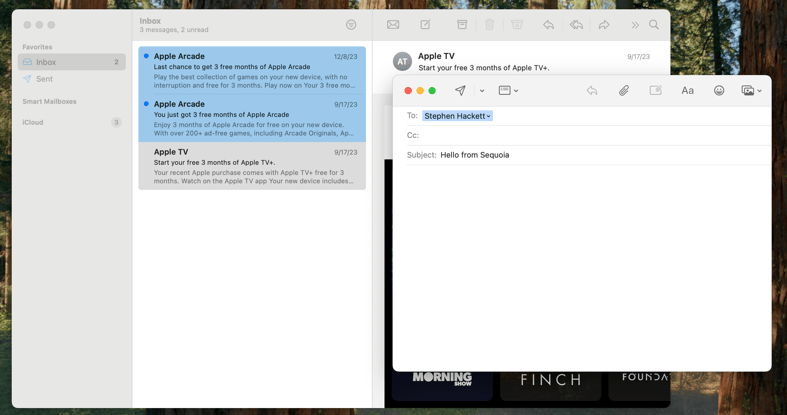Select Sent mailbox in sidebar
Viewport: 787px width, 415px height.
[x=72, y=79]
